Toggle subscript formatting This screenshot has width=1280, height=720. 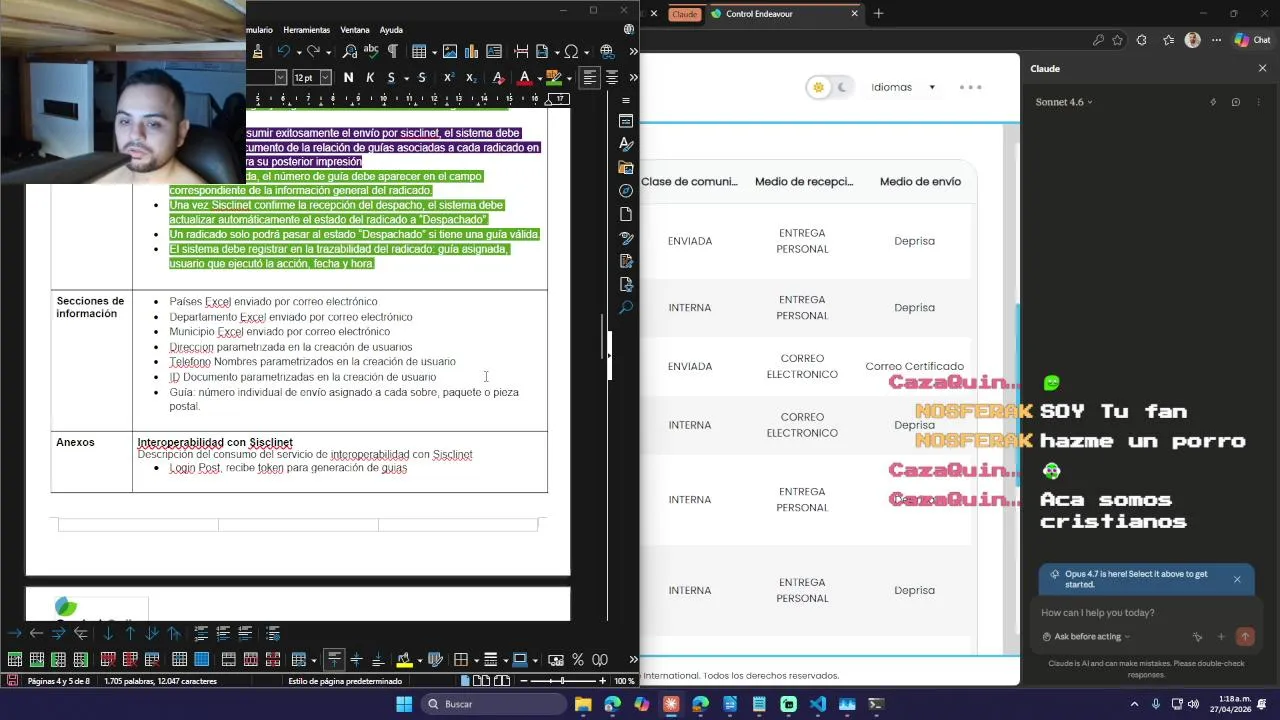point(471,78)
